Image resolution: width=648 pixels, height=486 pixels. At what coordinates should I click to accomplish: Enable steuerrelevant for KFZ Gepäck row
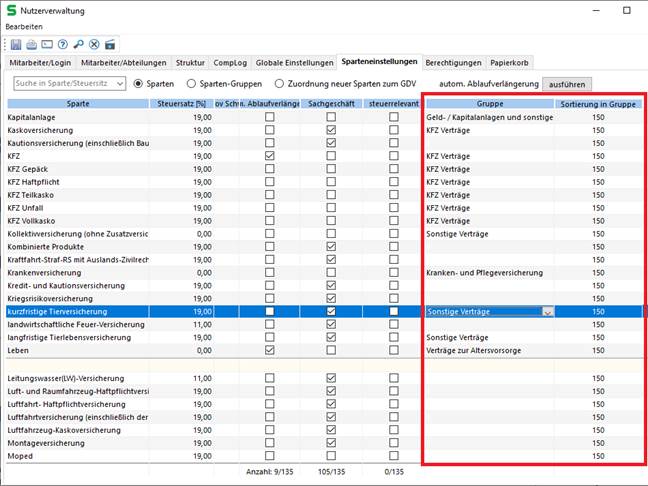click(x=394, y=170)
